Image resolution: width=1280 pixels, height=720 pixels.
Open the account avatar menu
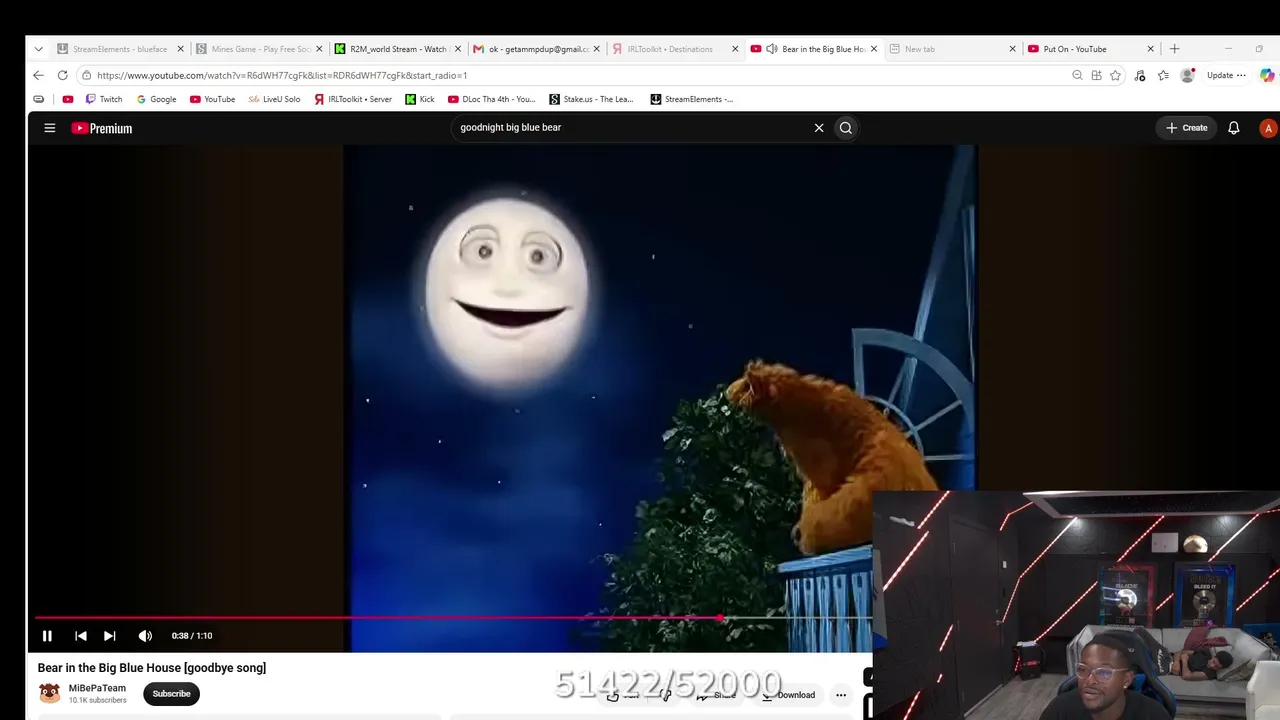(x=1268, y=128)
